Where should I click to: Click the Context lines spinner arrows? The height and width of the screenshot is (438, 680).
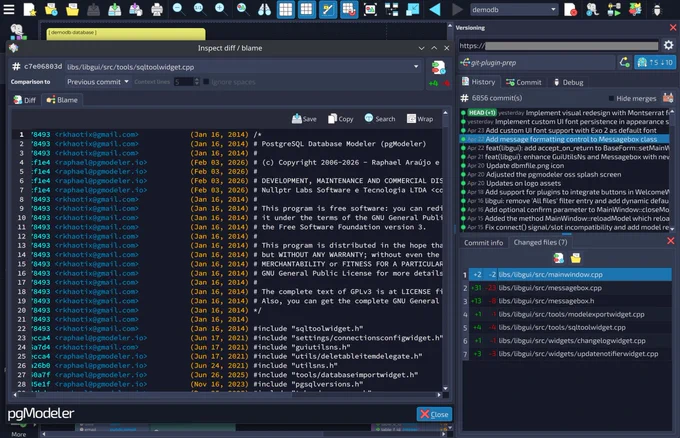point(197,82)
